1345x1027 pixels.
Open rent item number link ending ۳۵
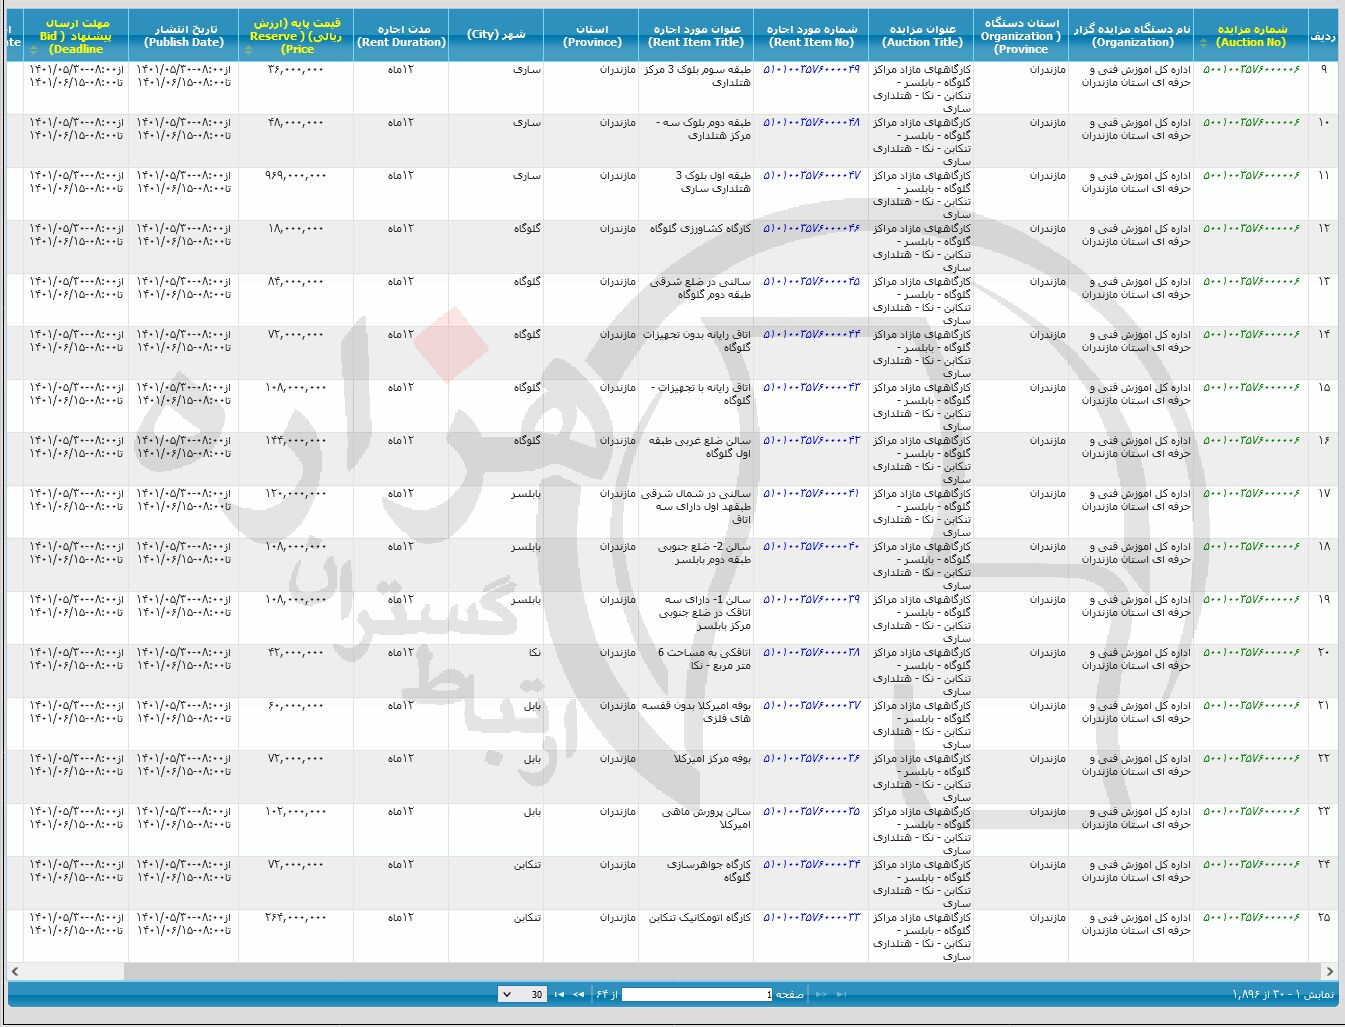click(811, 812)
